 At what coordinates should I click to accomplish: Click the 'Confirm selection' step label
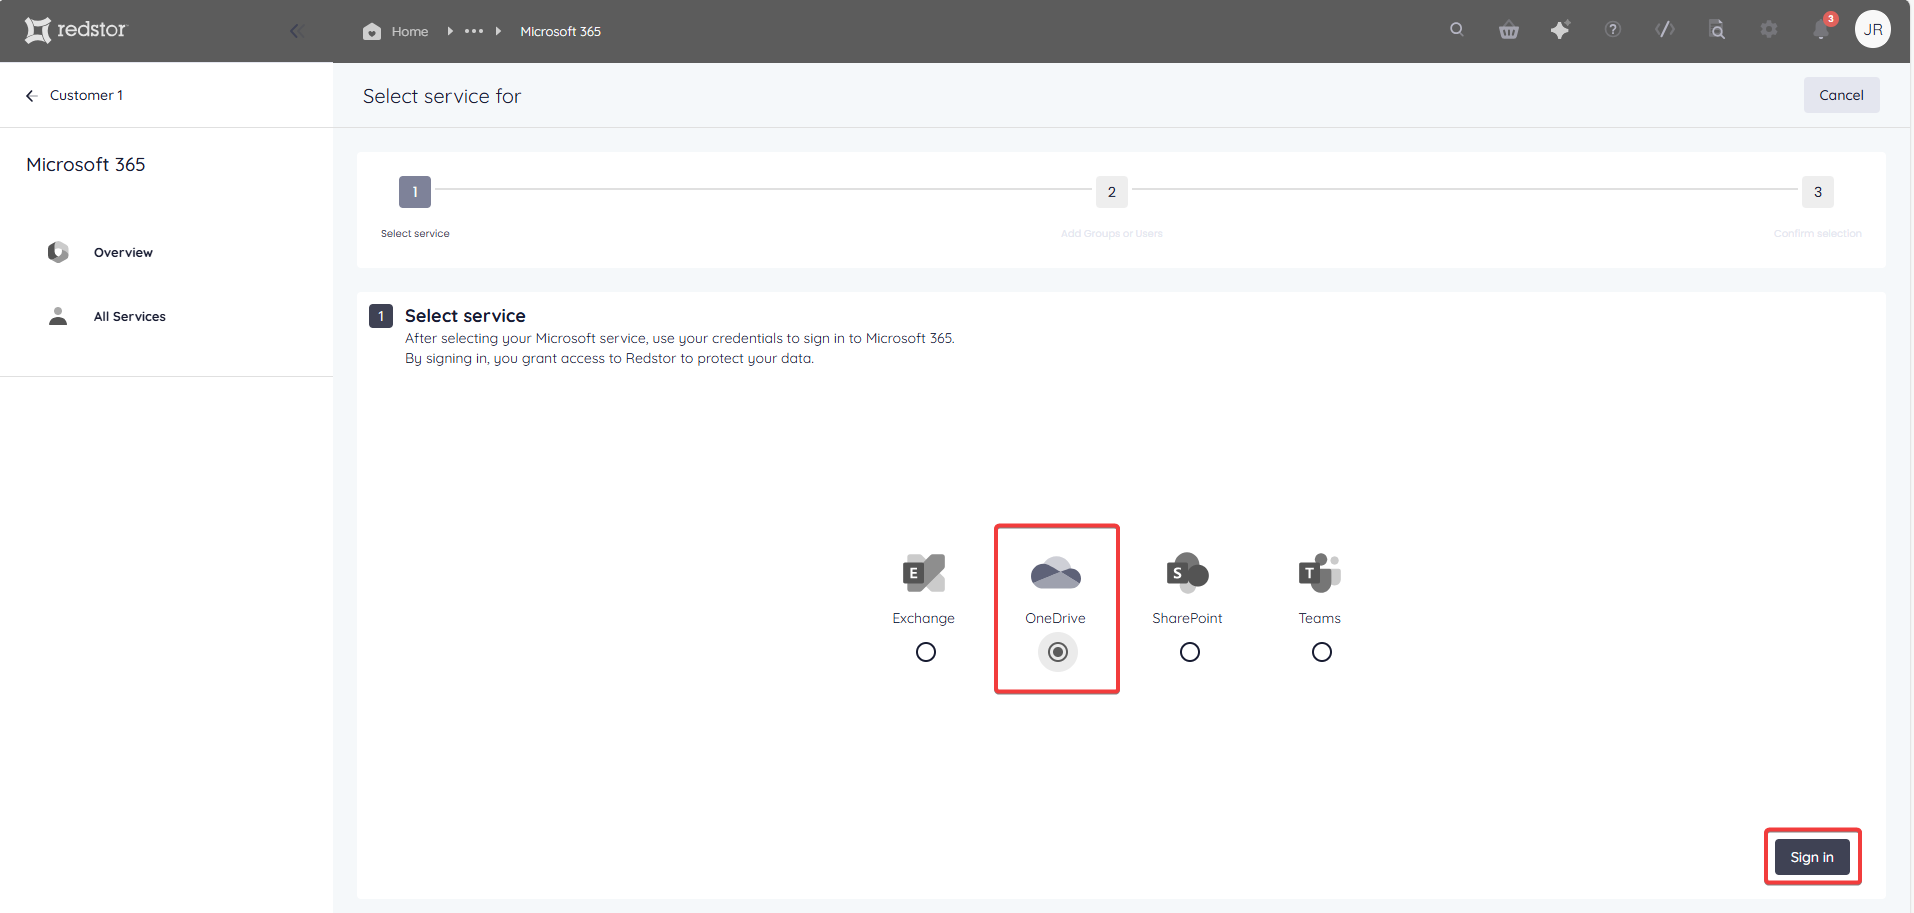(x=1818, y=234)
